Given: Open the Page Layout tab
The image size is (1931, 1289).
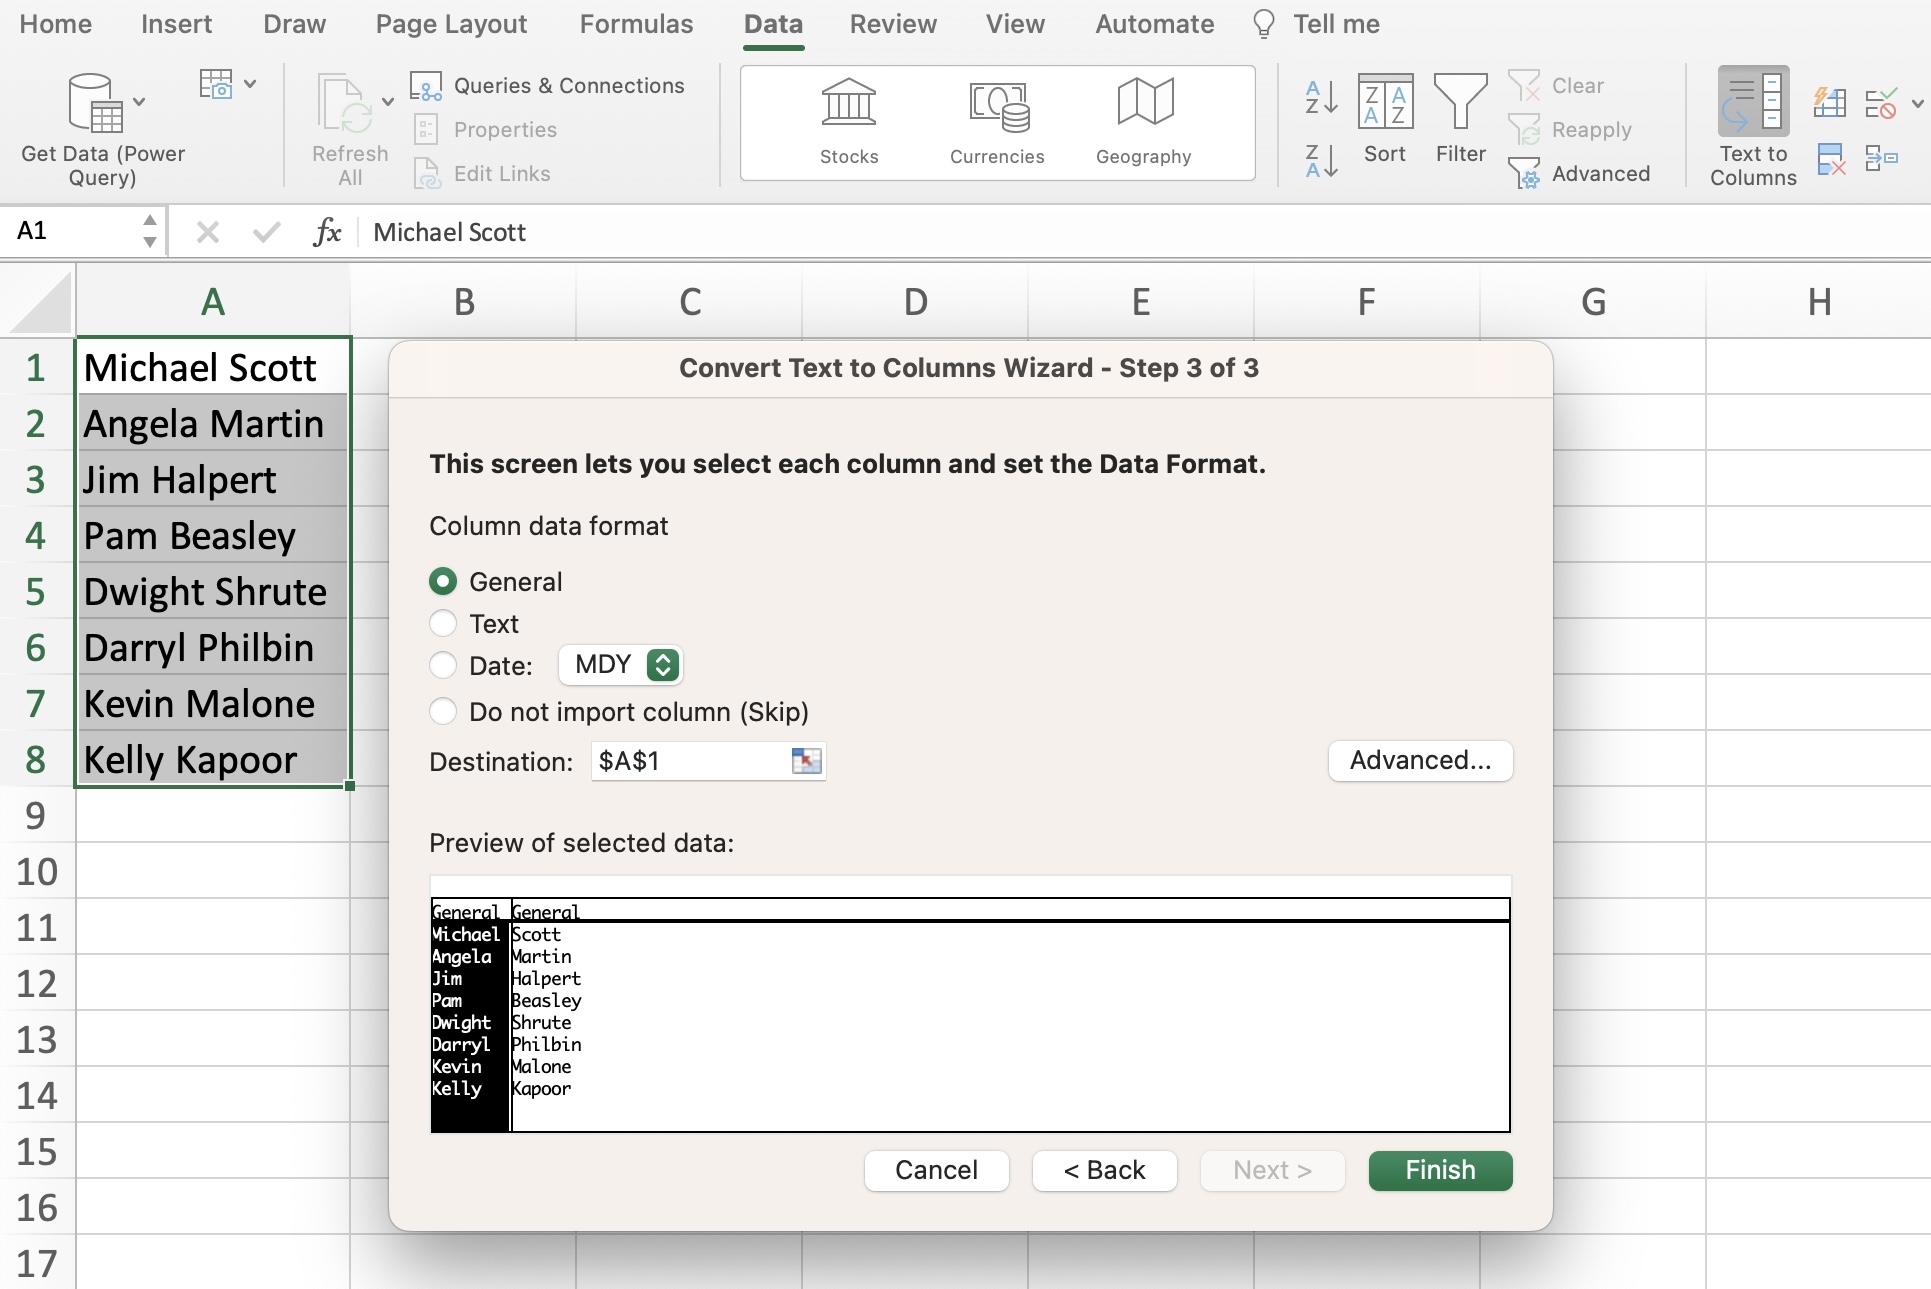Looking at the screenshot, I should [x=451, y=24].
